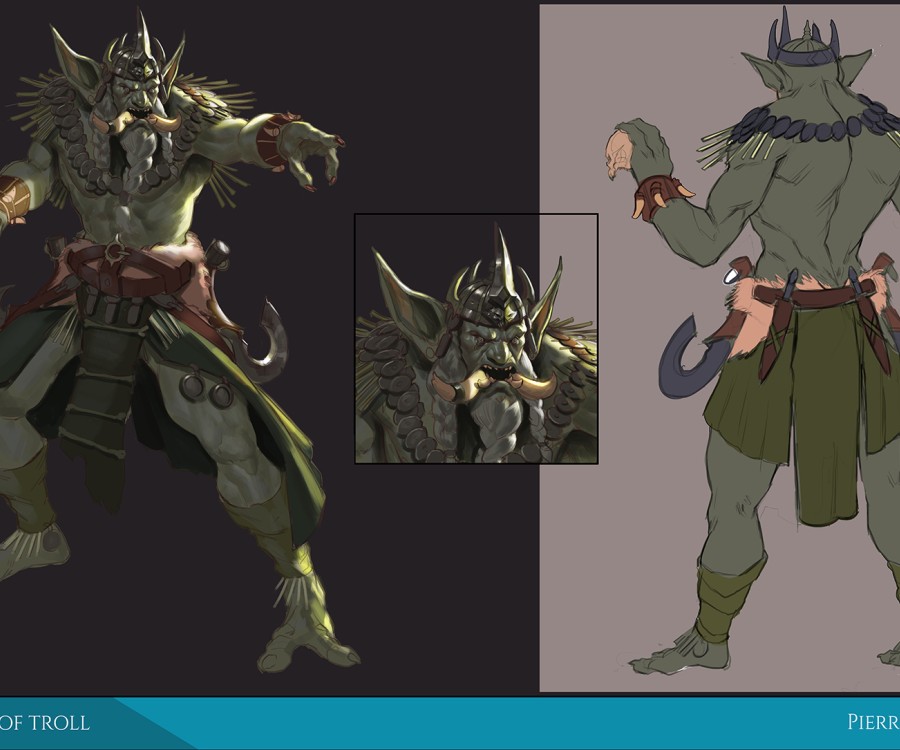
Task: Click the "OF TROLL" title text
Action: (45, 722)
